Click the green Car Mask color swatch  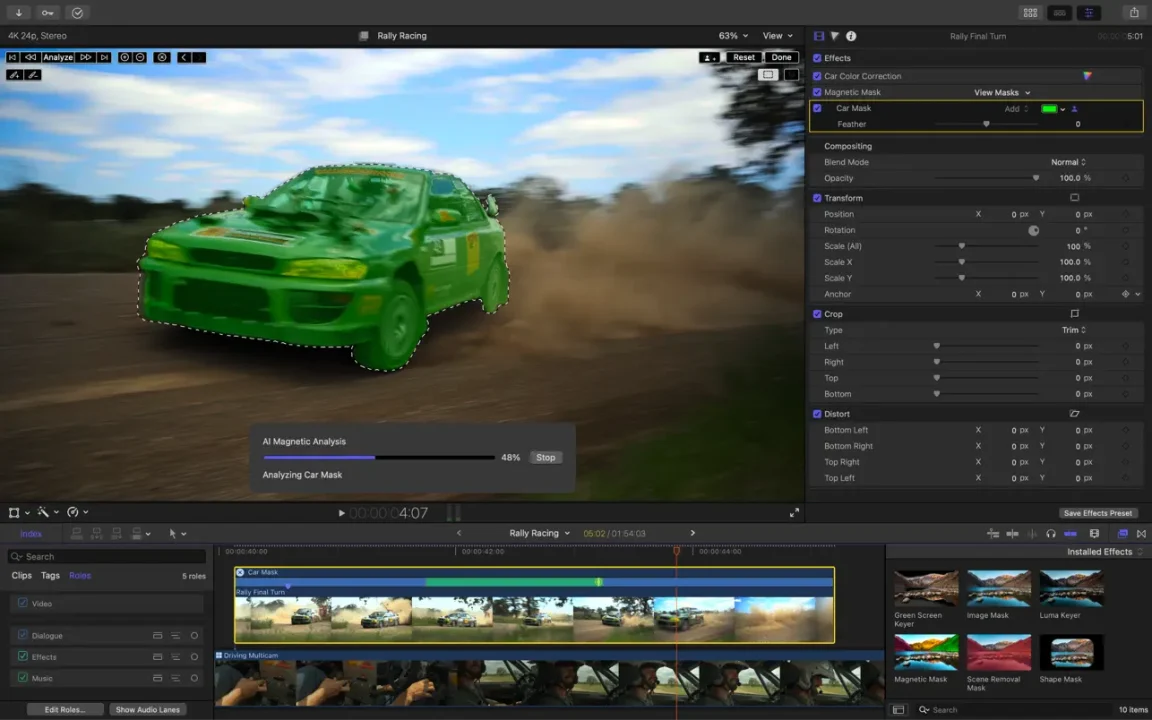click(1049, 109)
